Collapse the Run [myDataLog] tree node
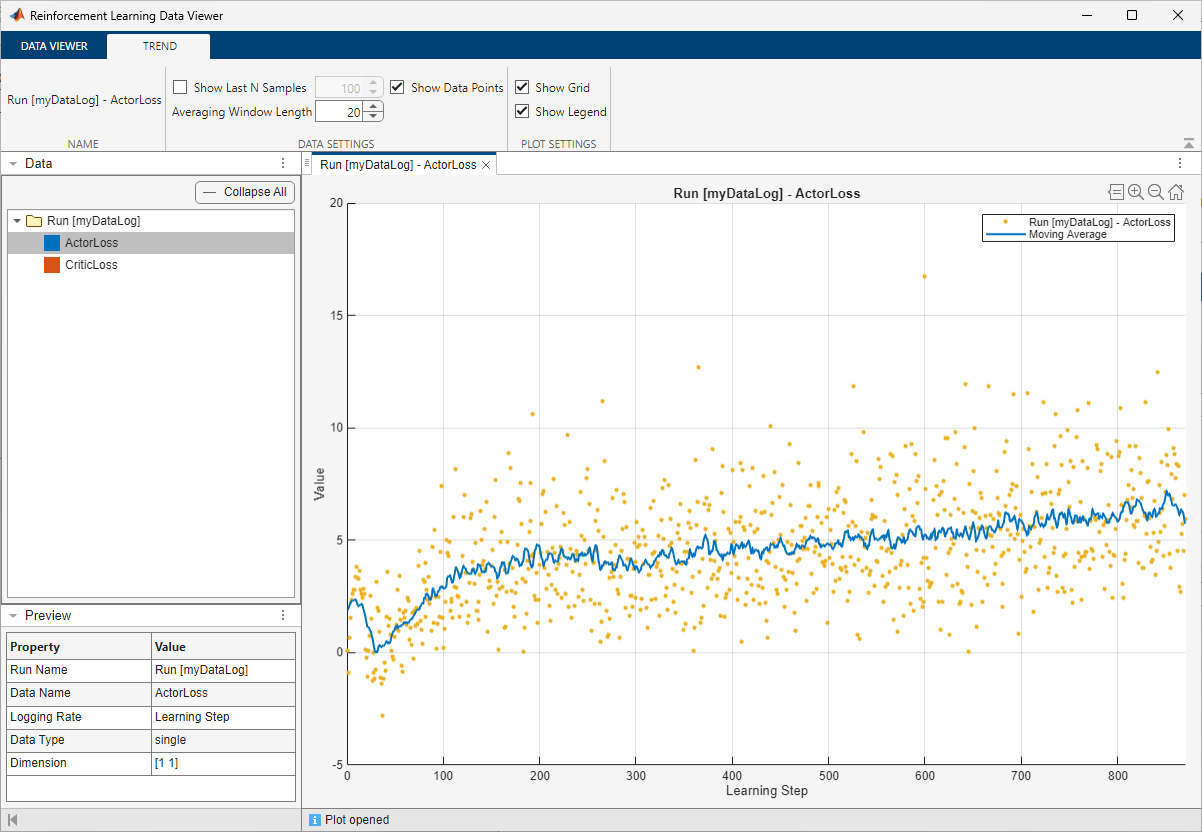The image size is (1202, 832). [17, 221]
